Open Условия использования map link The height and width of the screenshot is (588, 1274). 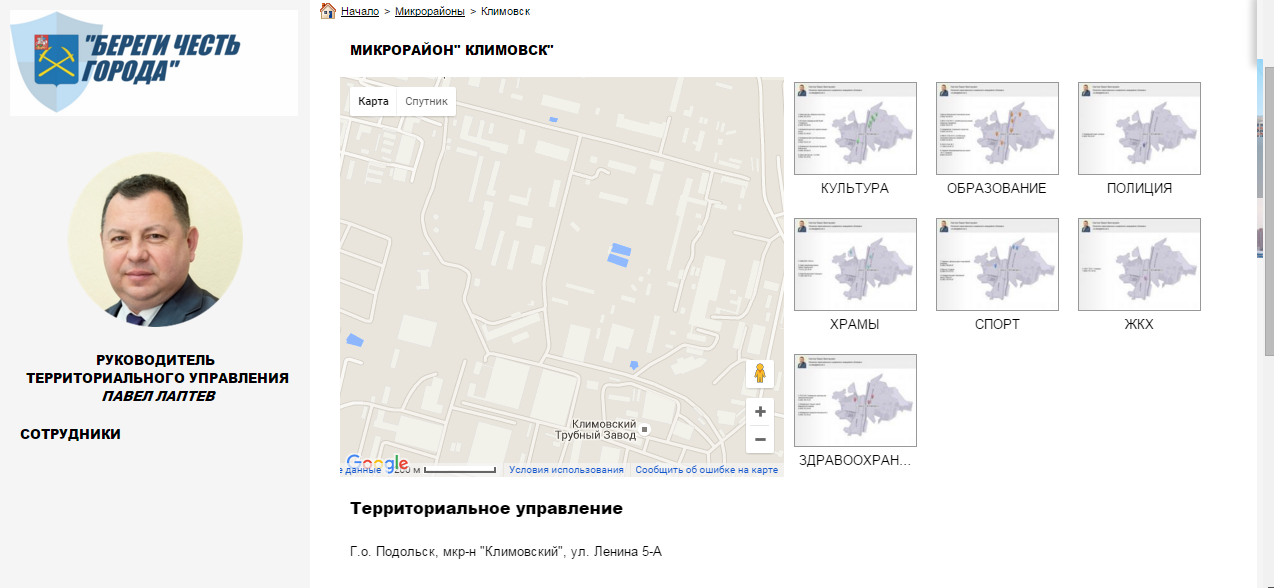[x=566, y=470]
